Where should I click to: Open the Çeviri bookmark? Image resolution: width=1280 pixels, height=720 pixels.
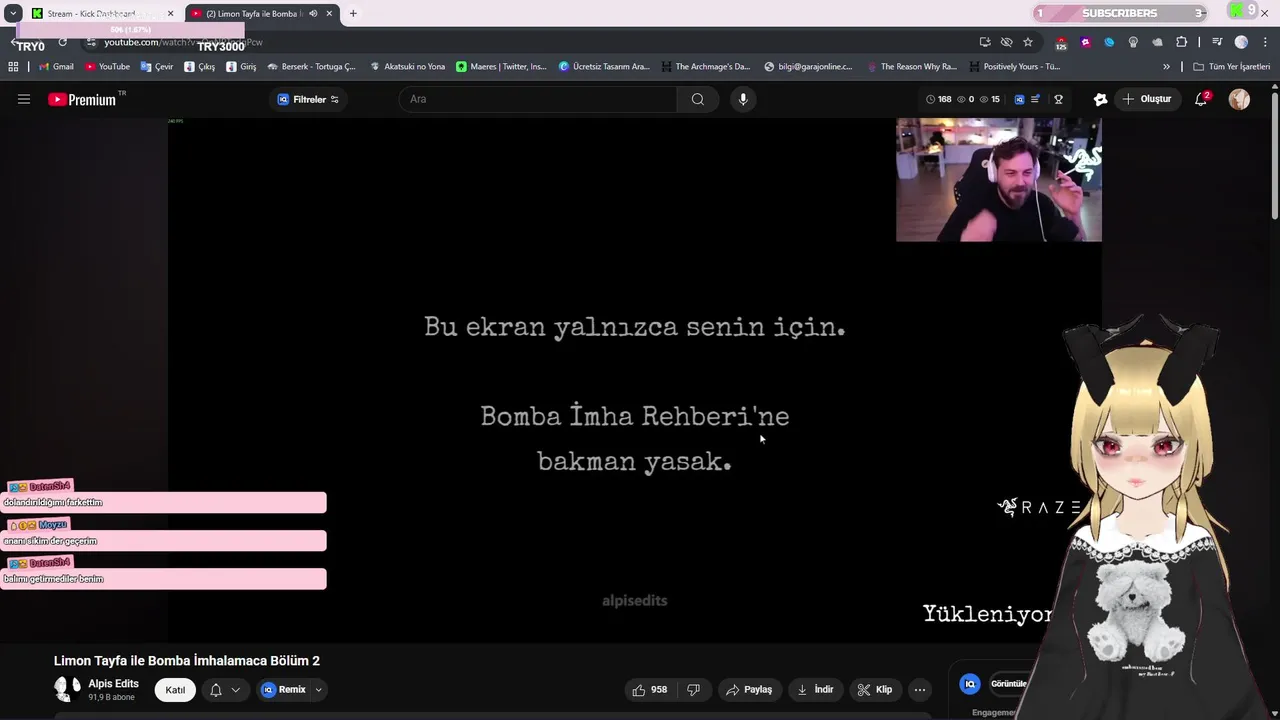pyautogui.click(x=157, y=67)
